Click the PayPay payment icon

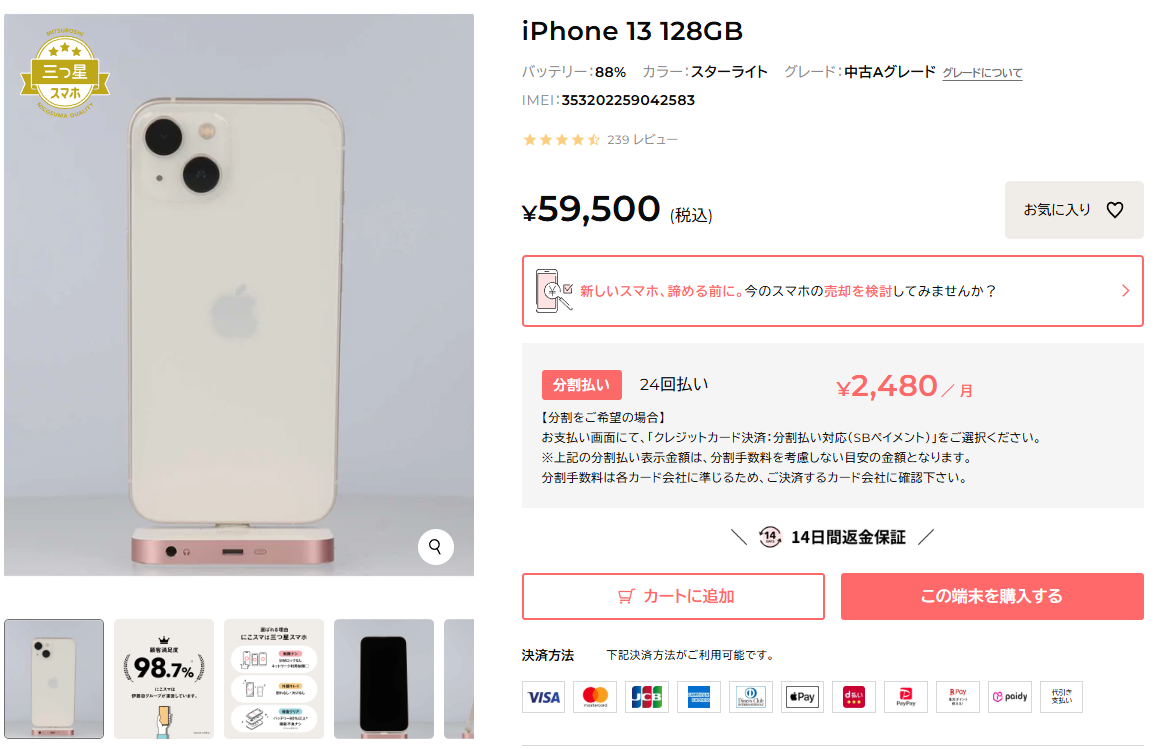pos(905,697)
